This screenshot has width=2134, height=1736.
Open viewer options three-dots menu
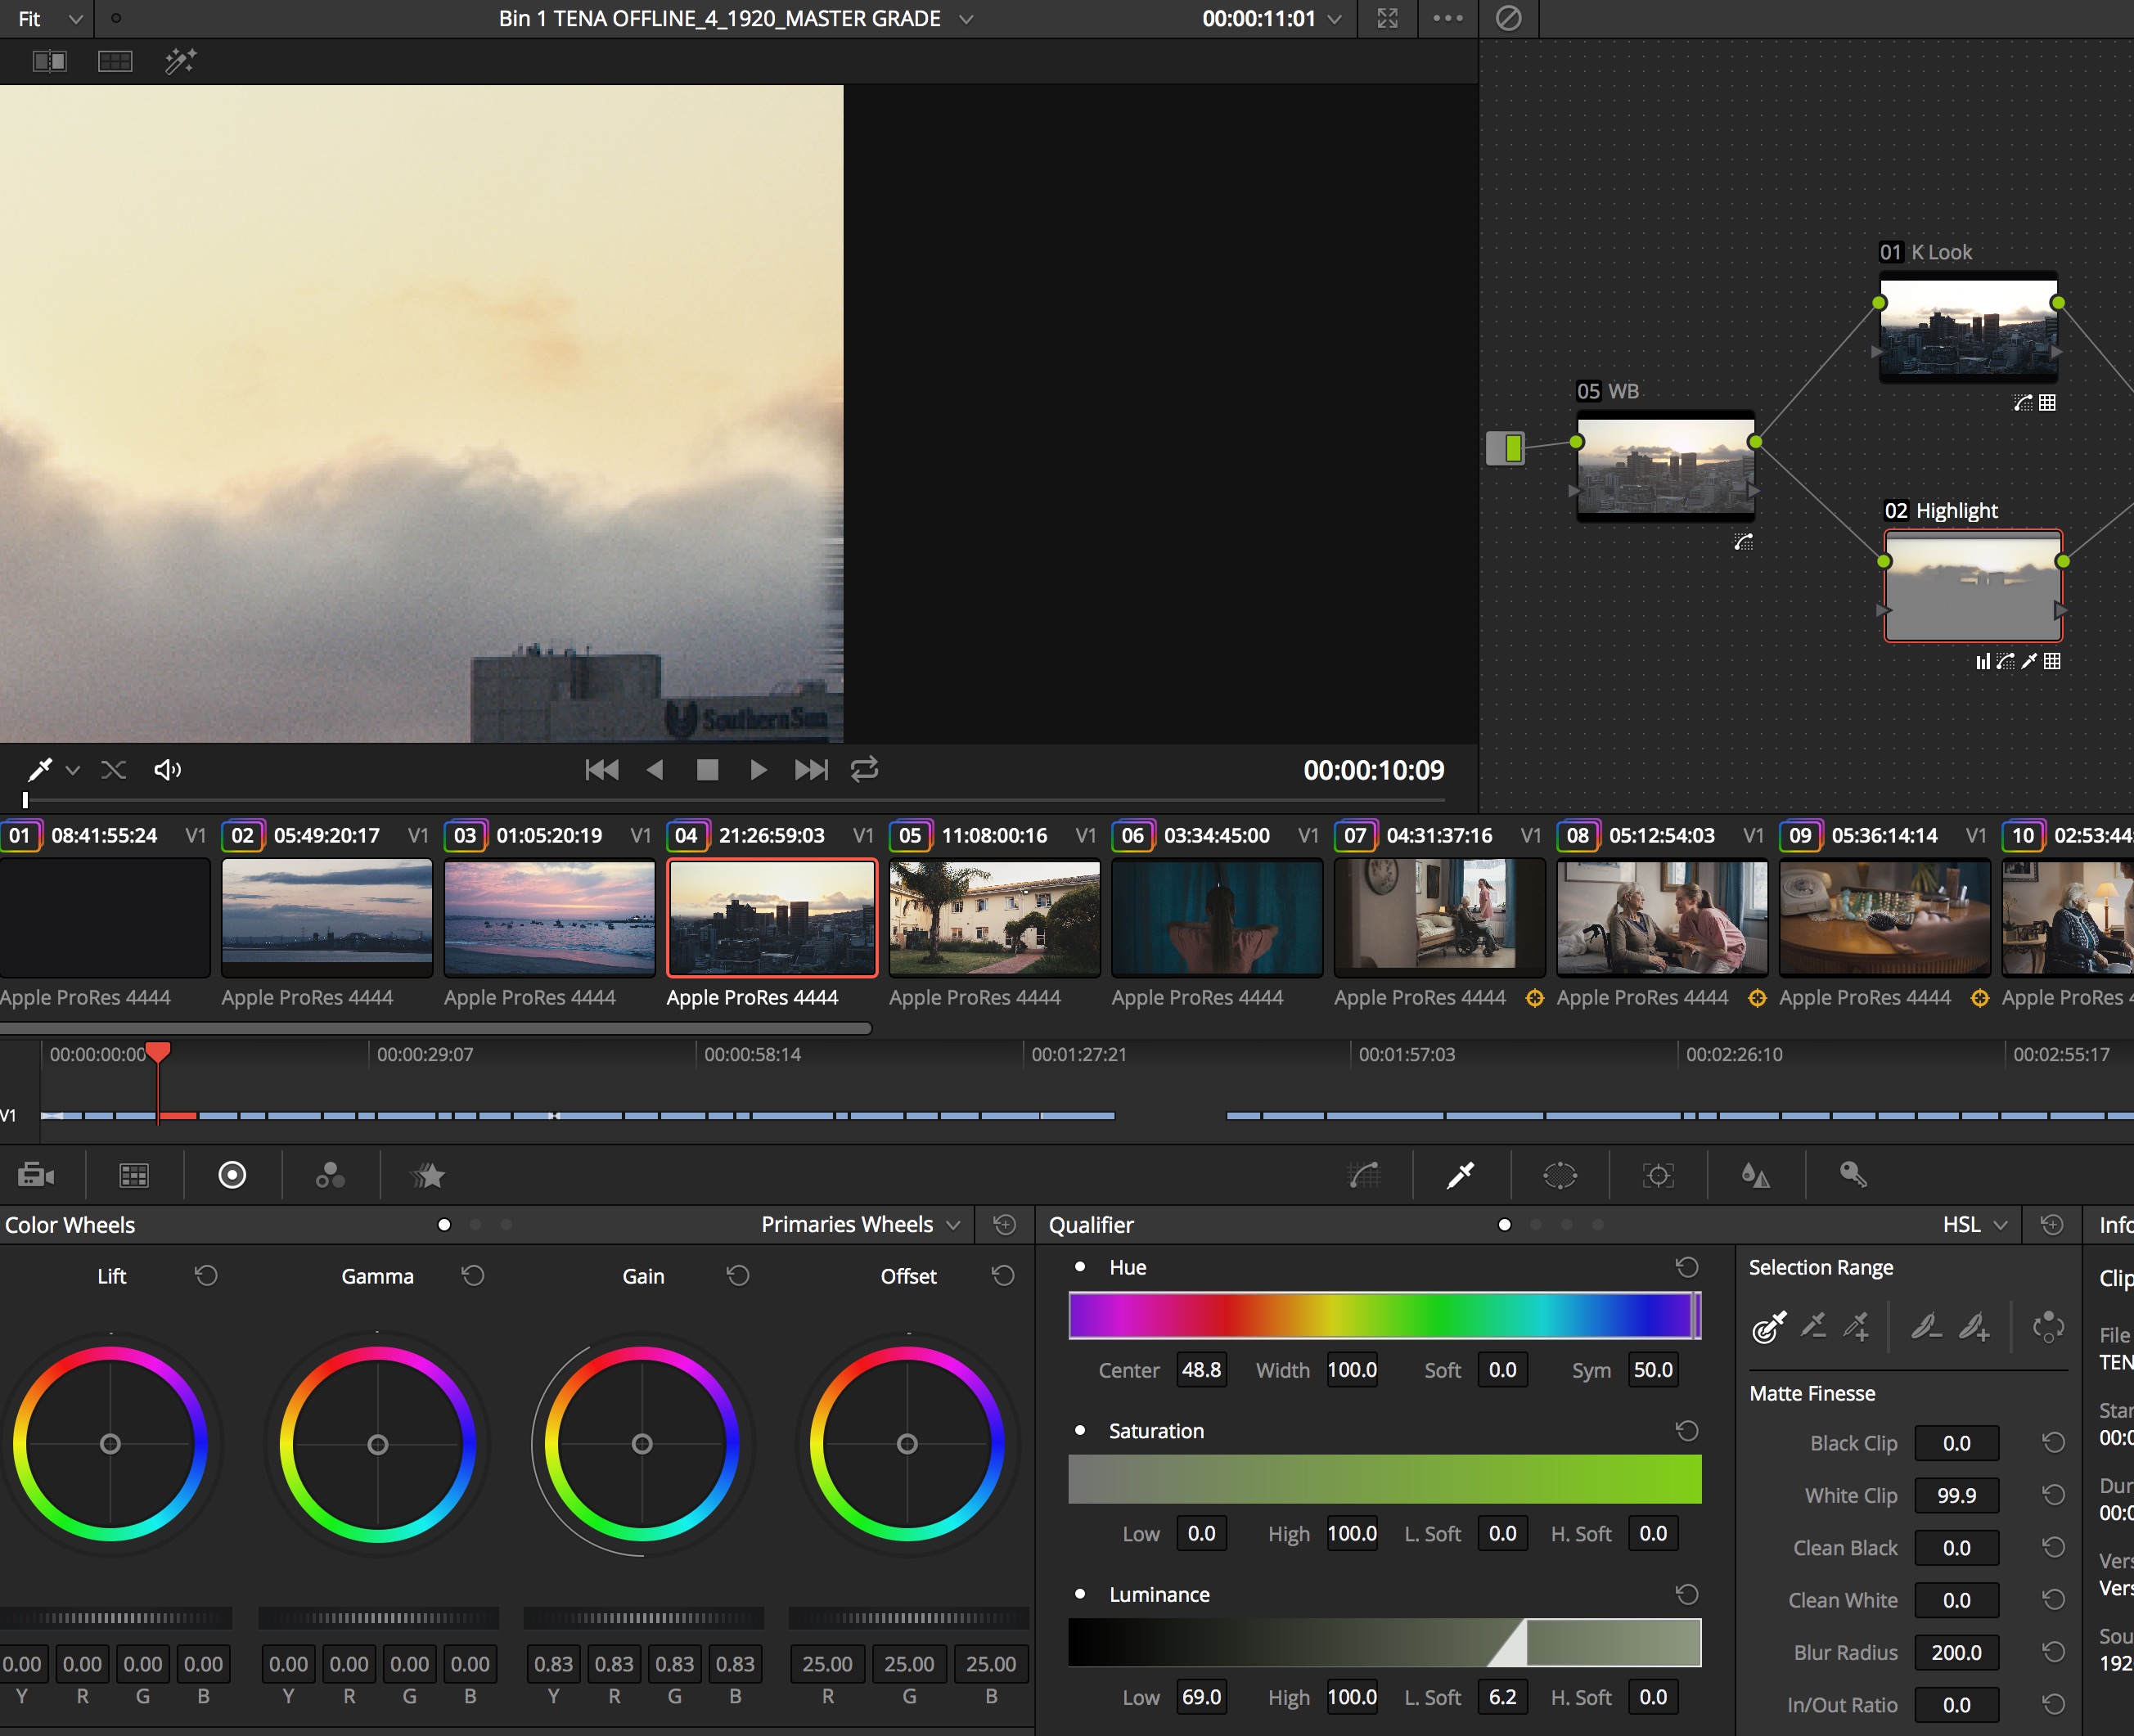[1447, 18]
